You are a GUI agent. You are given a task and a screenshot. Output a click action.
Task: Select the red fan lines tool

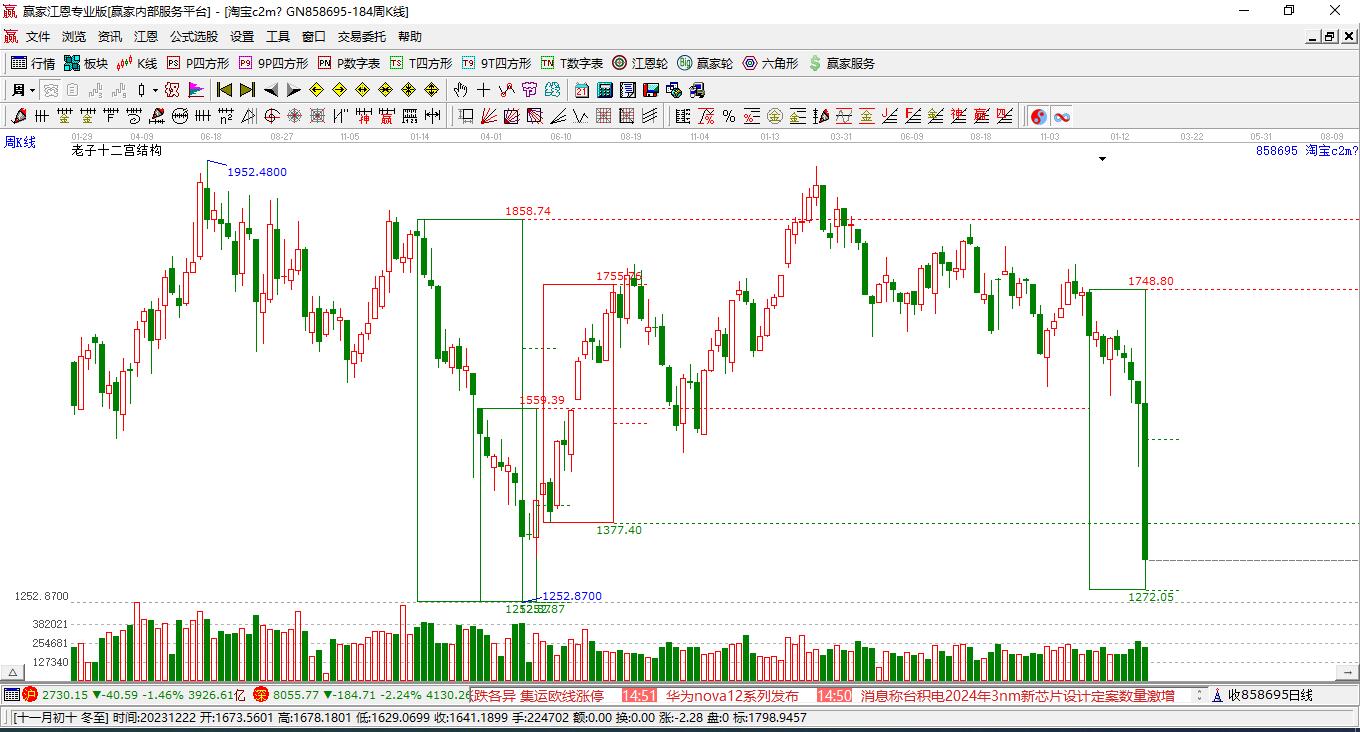(x=489, y=116)
